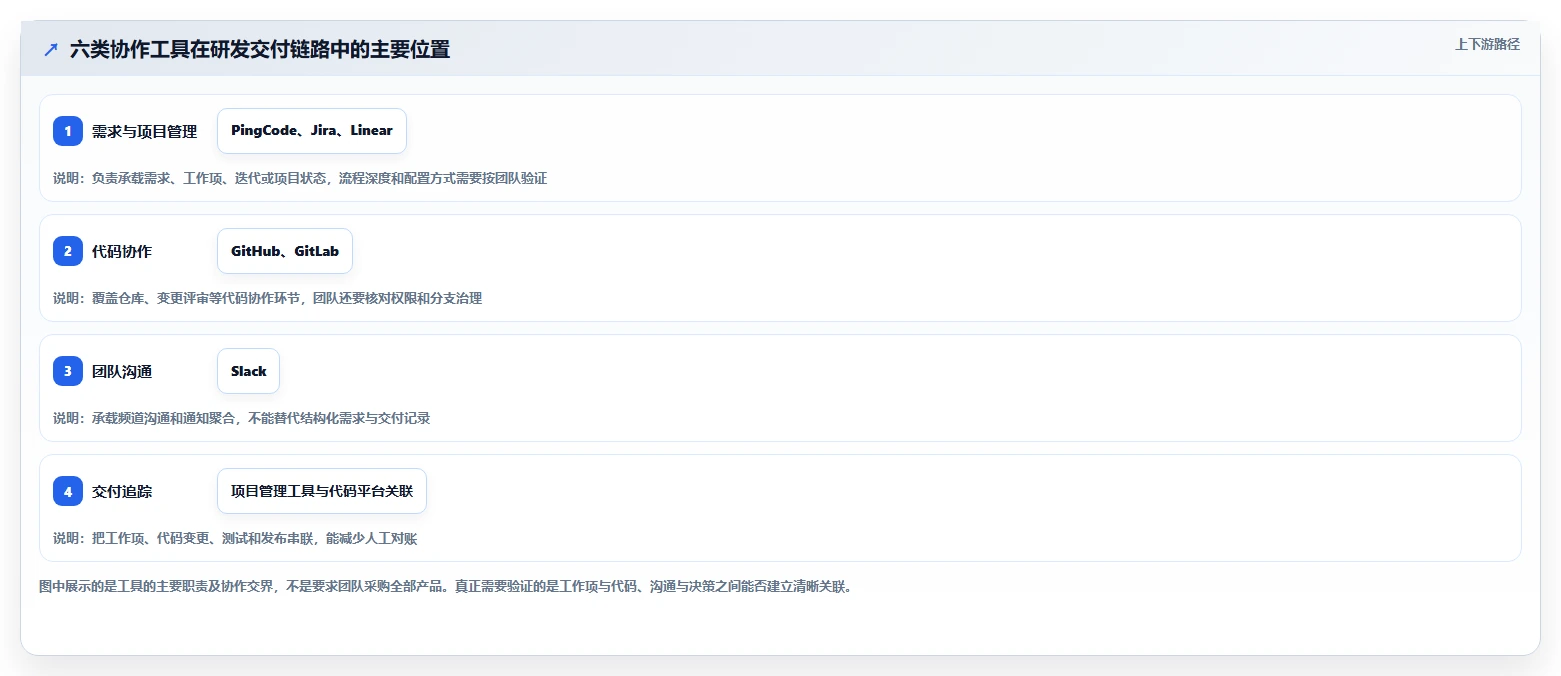Select the GitHub、GitLab chip
Image resolution: width=1561 pixels, height=676 pixels.
[285, 251]
